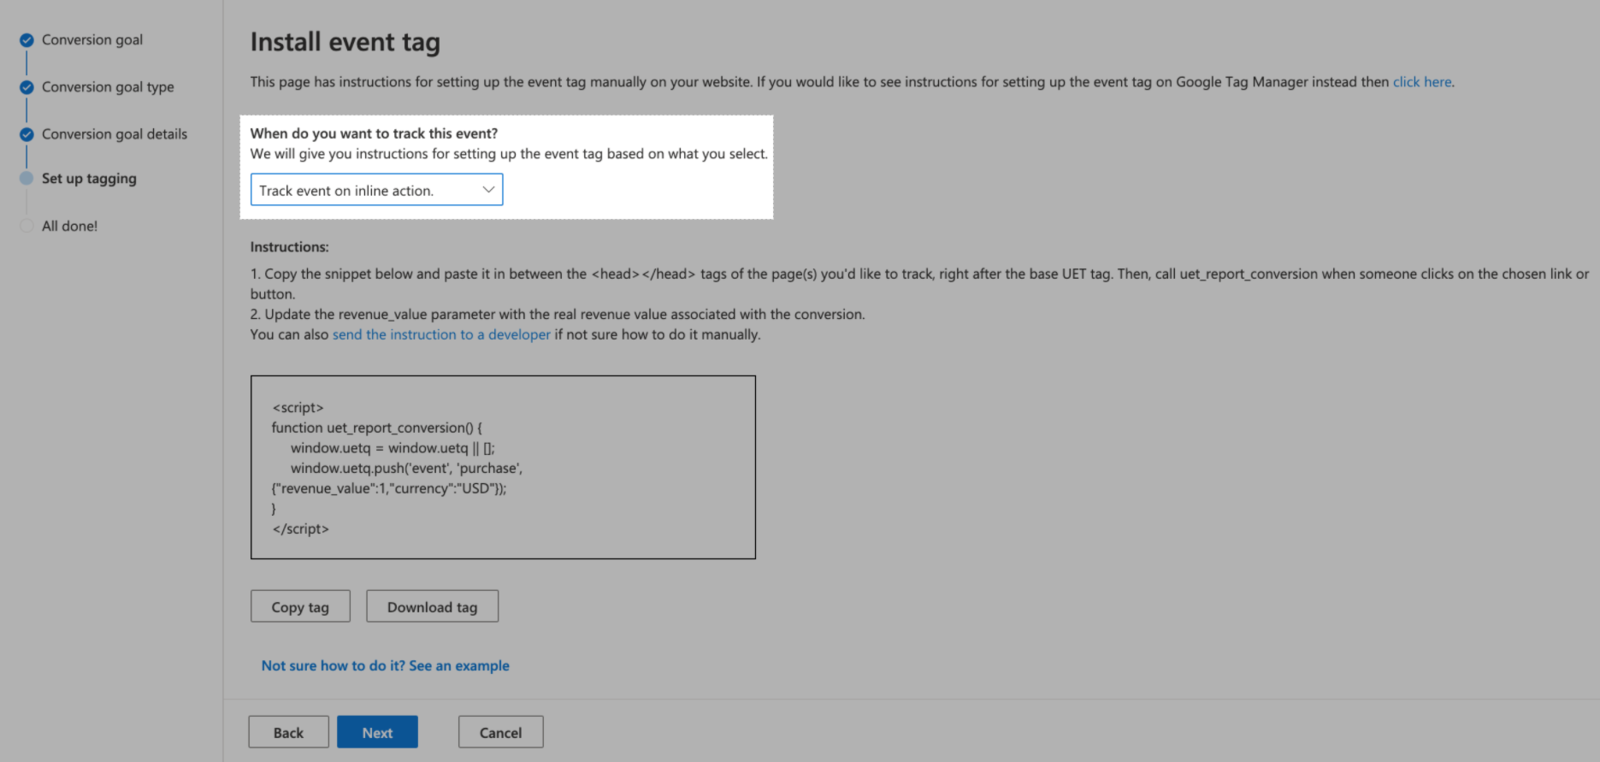Viewport: 1600px width, 762px height.
Task: Click the All done! step circle
Action: coord(27,226)
